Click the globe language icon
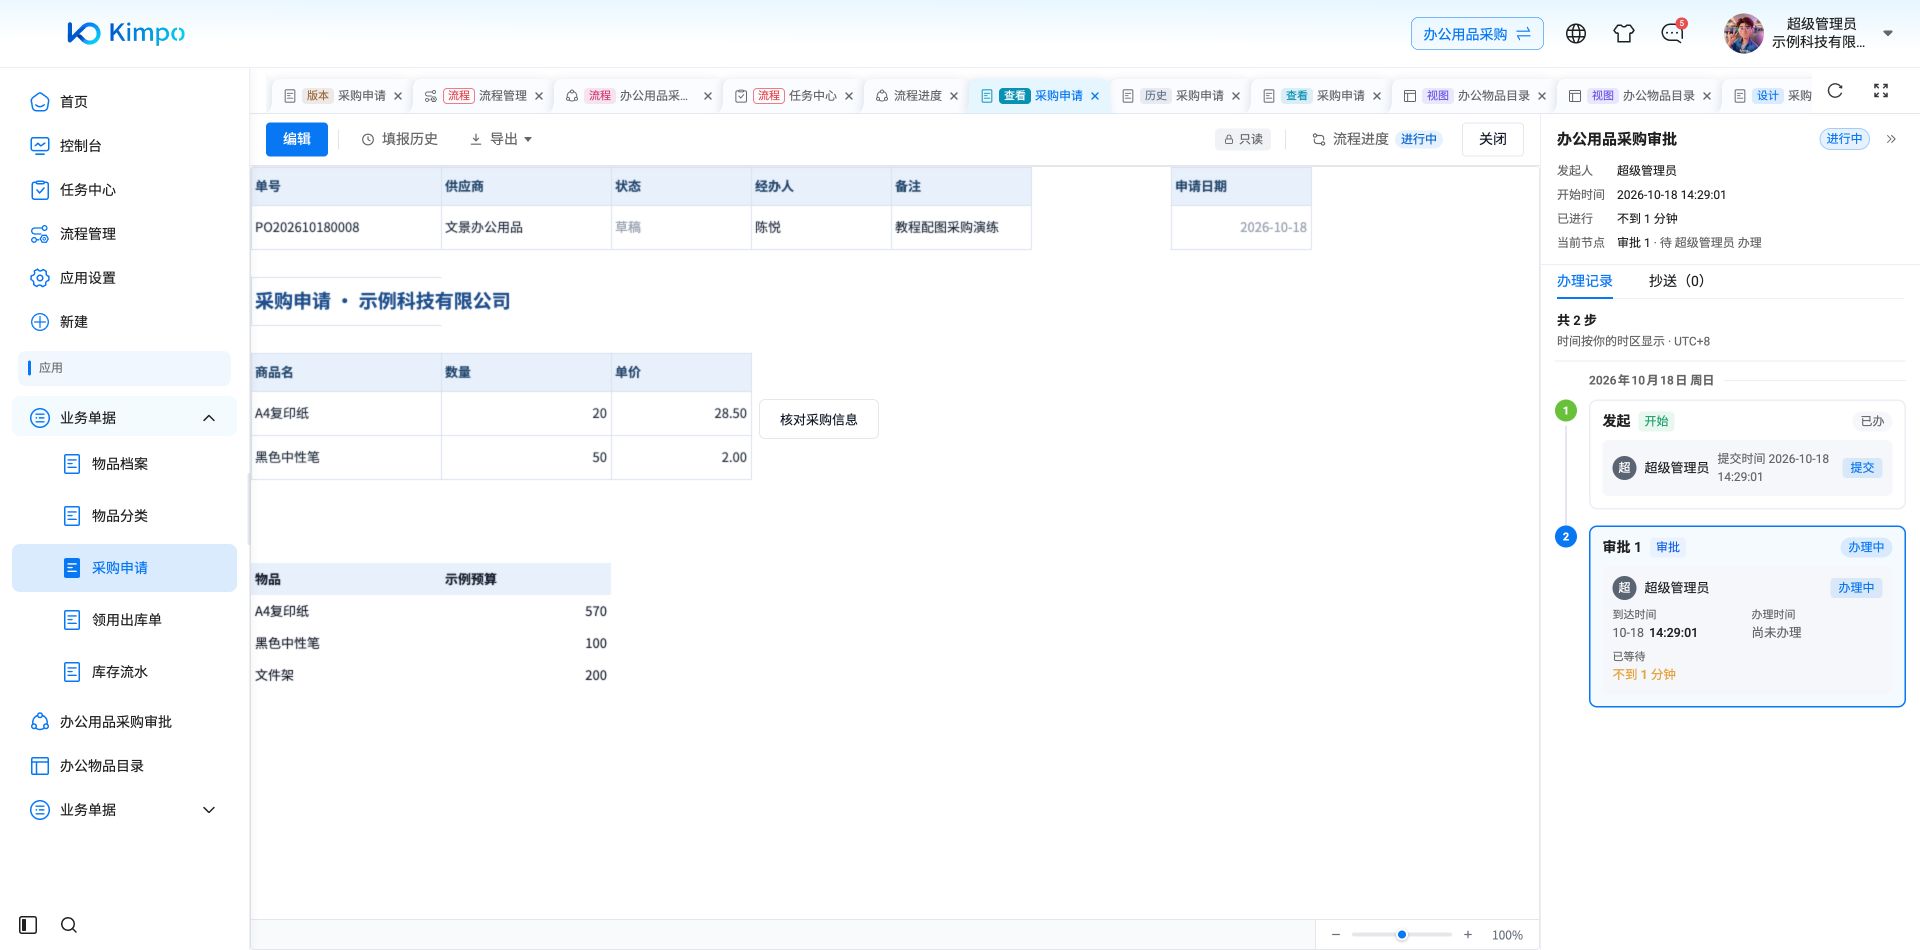The image size is (1920, 950). (x=1576, y=33)
